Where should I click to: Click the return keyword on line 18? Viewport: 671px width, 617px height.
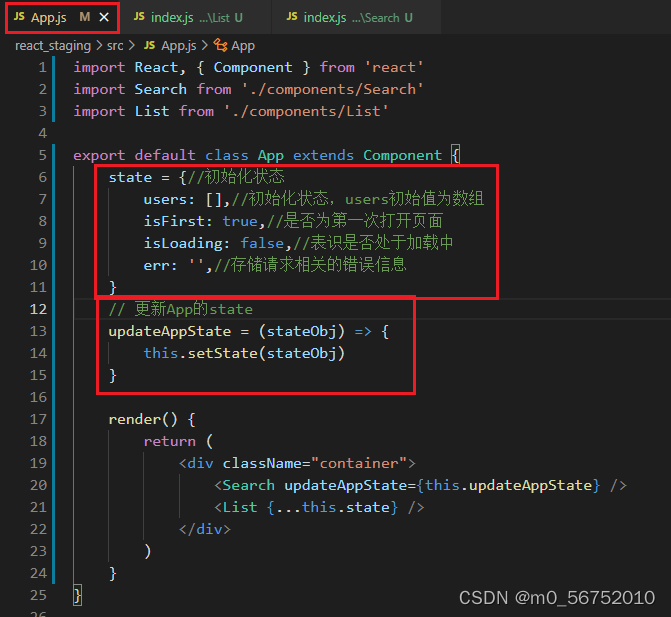point(169,441)
